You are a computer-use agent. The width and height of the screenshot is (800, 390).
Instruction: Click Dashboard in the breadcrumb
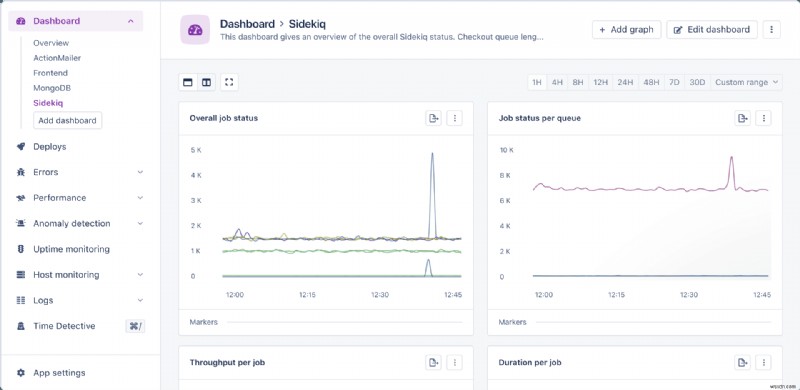(x=247, y=23)
